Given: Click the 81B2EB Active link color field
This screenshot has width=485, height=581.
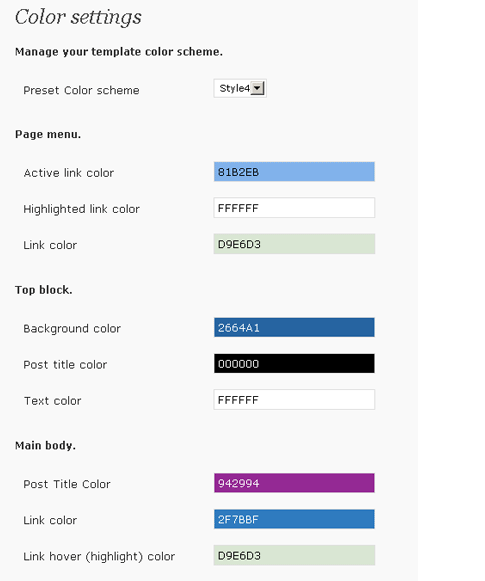Looking at the screenshot, I should coord(294,172).
